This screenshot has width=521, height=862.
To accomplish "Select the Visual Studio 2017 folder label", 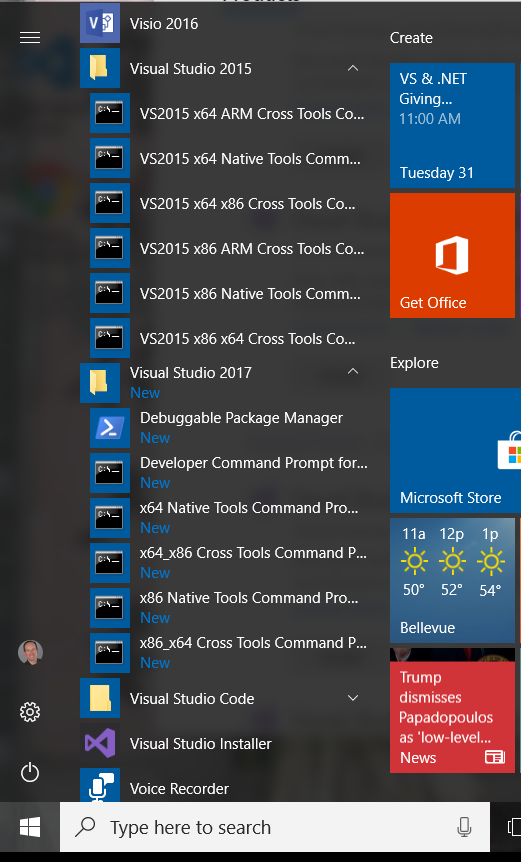I will tap(191, 372).
